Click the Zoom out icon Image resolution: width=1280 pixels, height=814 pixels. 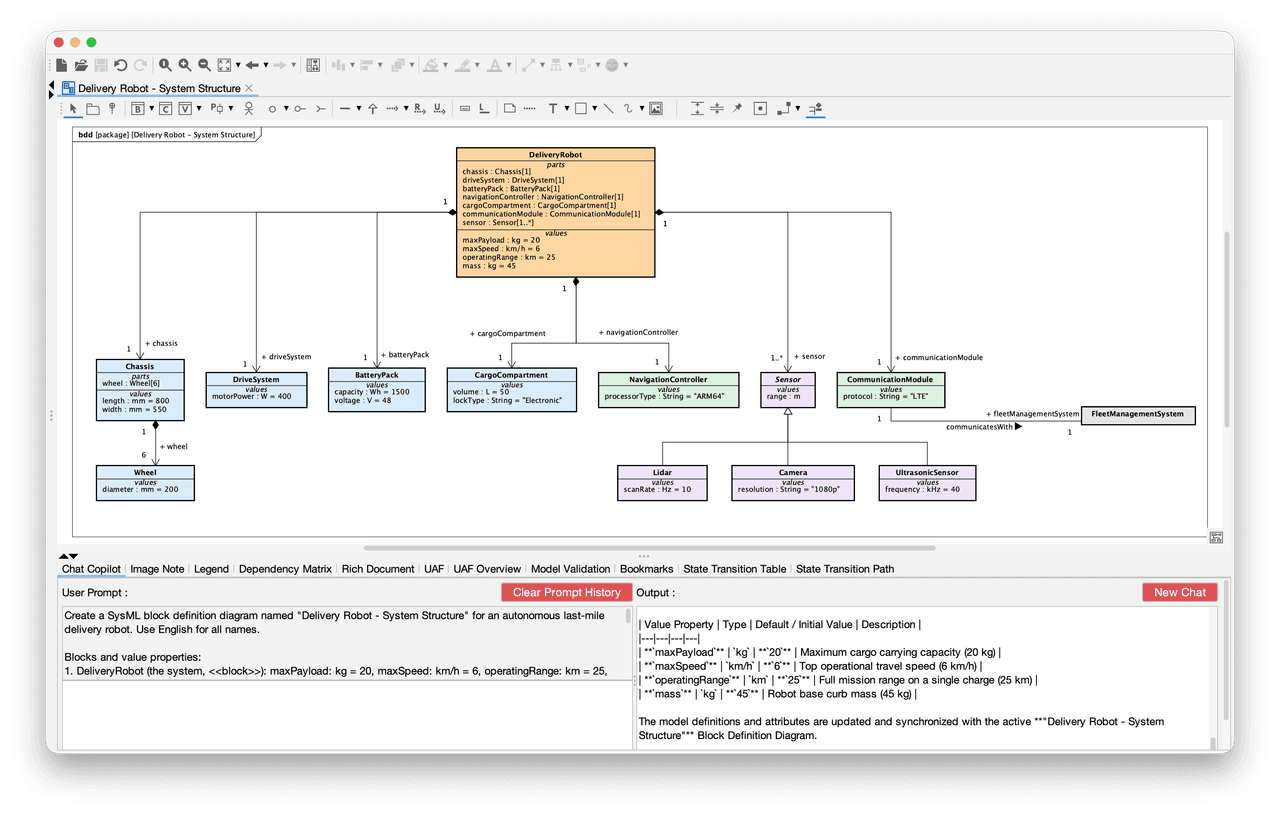pos(204,65)
